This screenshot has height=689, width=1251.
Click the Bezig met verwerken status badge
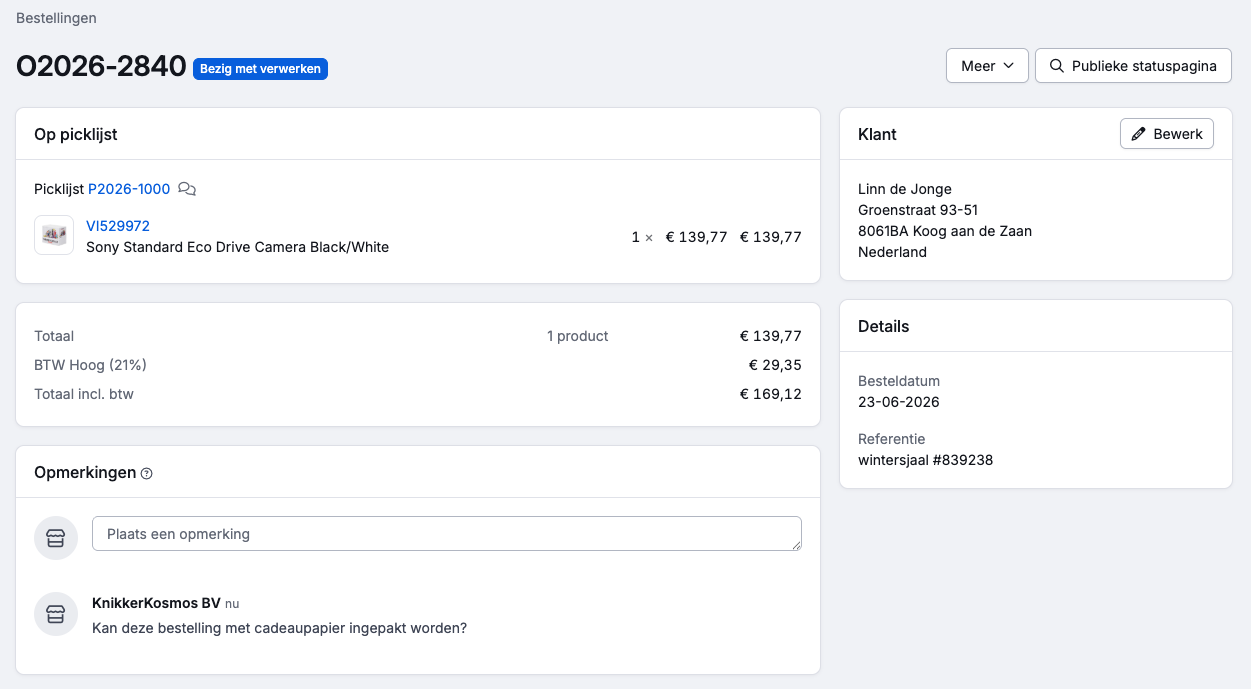(x=260, y=69)
